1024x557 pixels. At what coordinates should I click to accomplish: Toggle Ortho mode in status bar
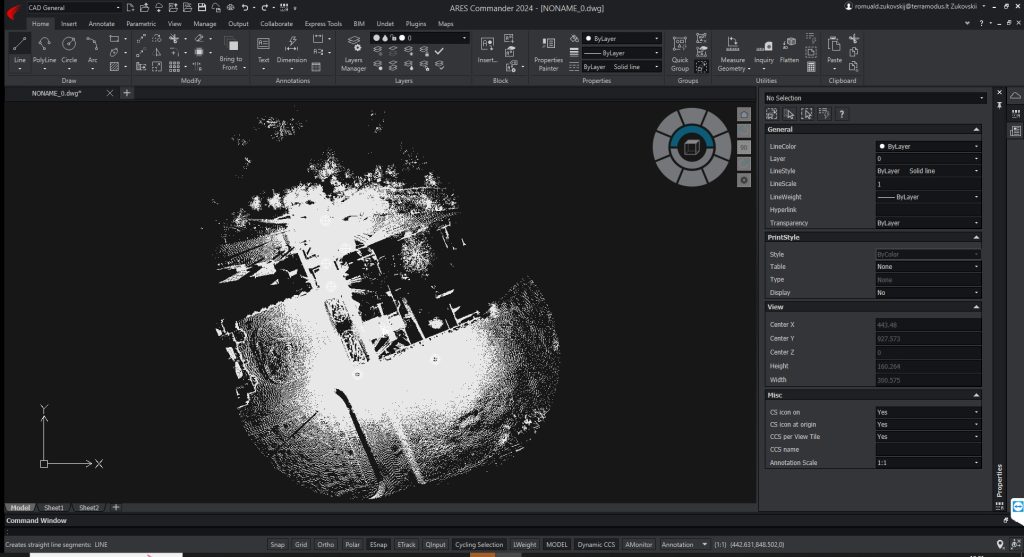325,544
